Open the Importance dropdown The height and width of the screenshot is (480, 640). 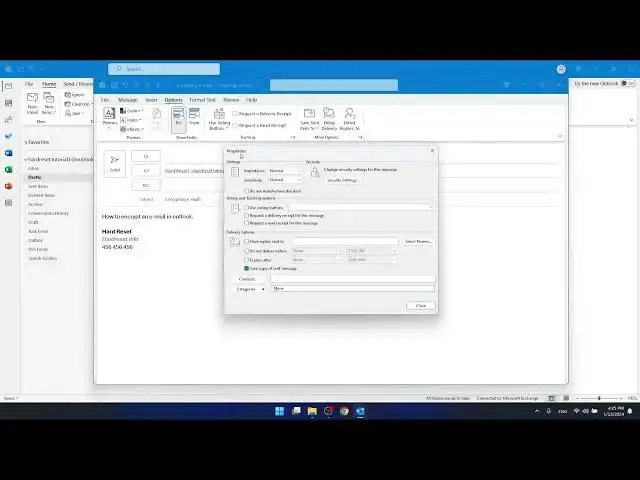point(285,171)
